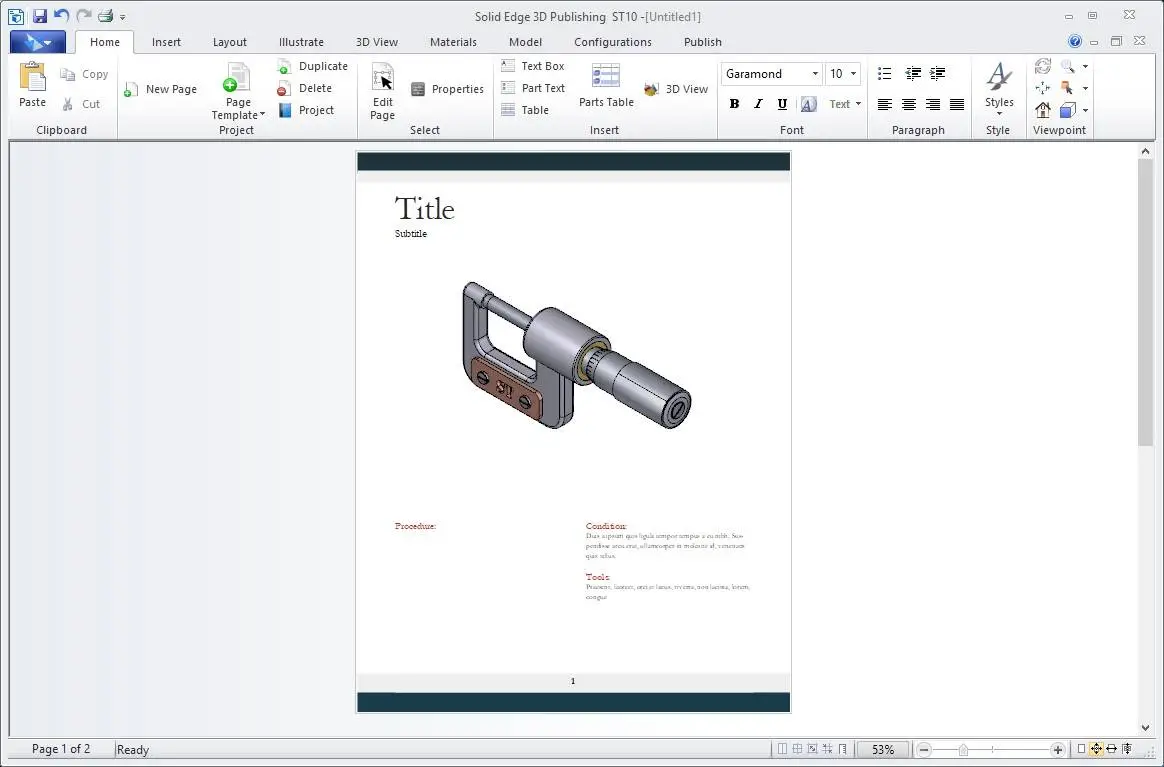Set paragraph alignment to justified
The width and height of the screenshot is (1164, 767).
pyautogui.click(x=957, y=105)
